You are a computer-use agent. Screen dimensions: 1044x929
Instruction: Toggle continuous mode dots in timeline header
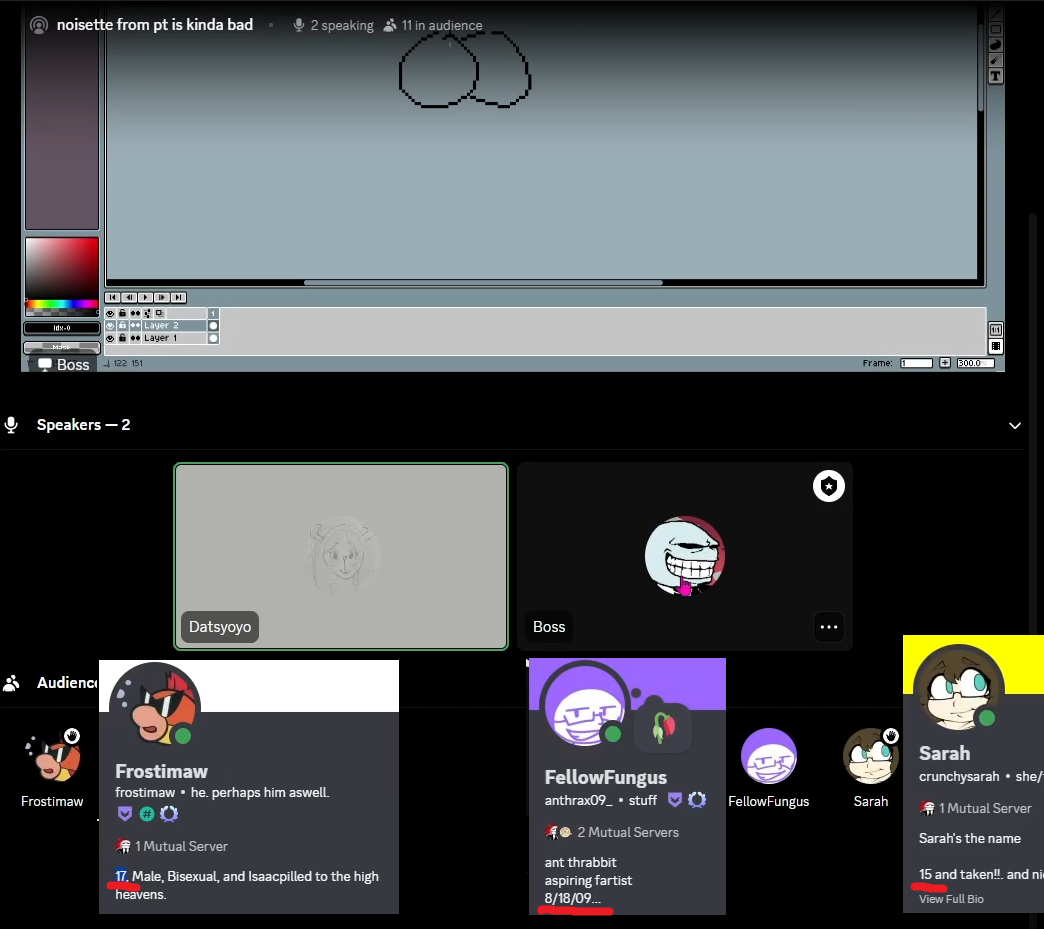[135, 313]
